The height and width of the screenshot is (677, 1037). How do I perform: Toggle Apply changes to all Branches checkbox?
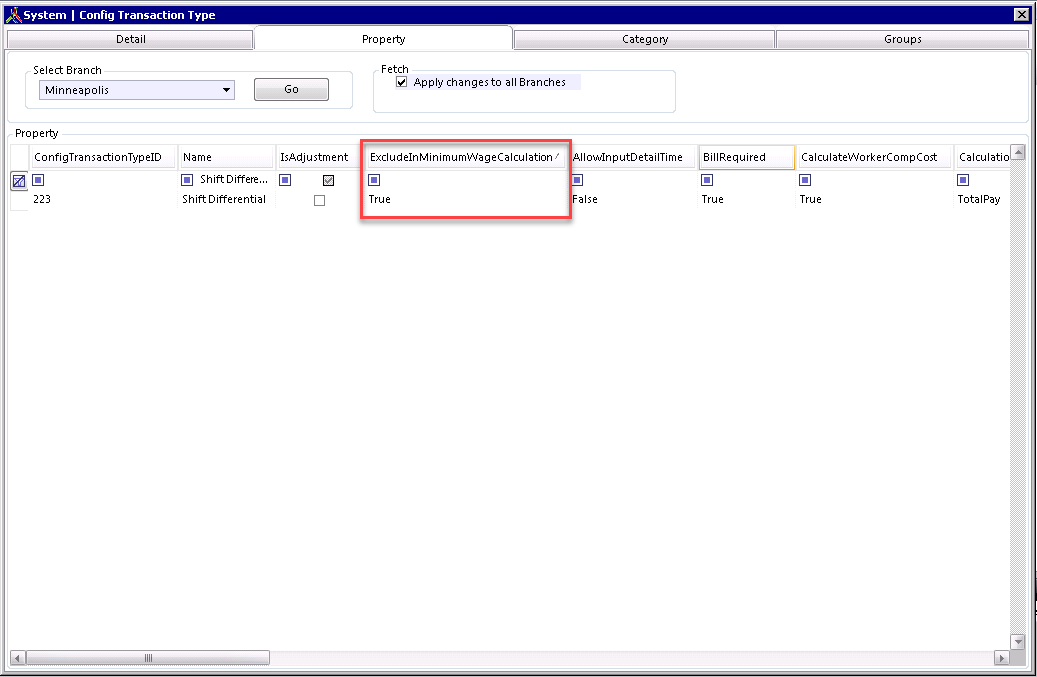pyautogui.click(x=401, y=82)
